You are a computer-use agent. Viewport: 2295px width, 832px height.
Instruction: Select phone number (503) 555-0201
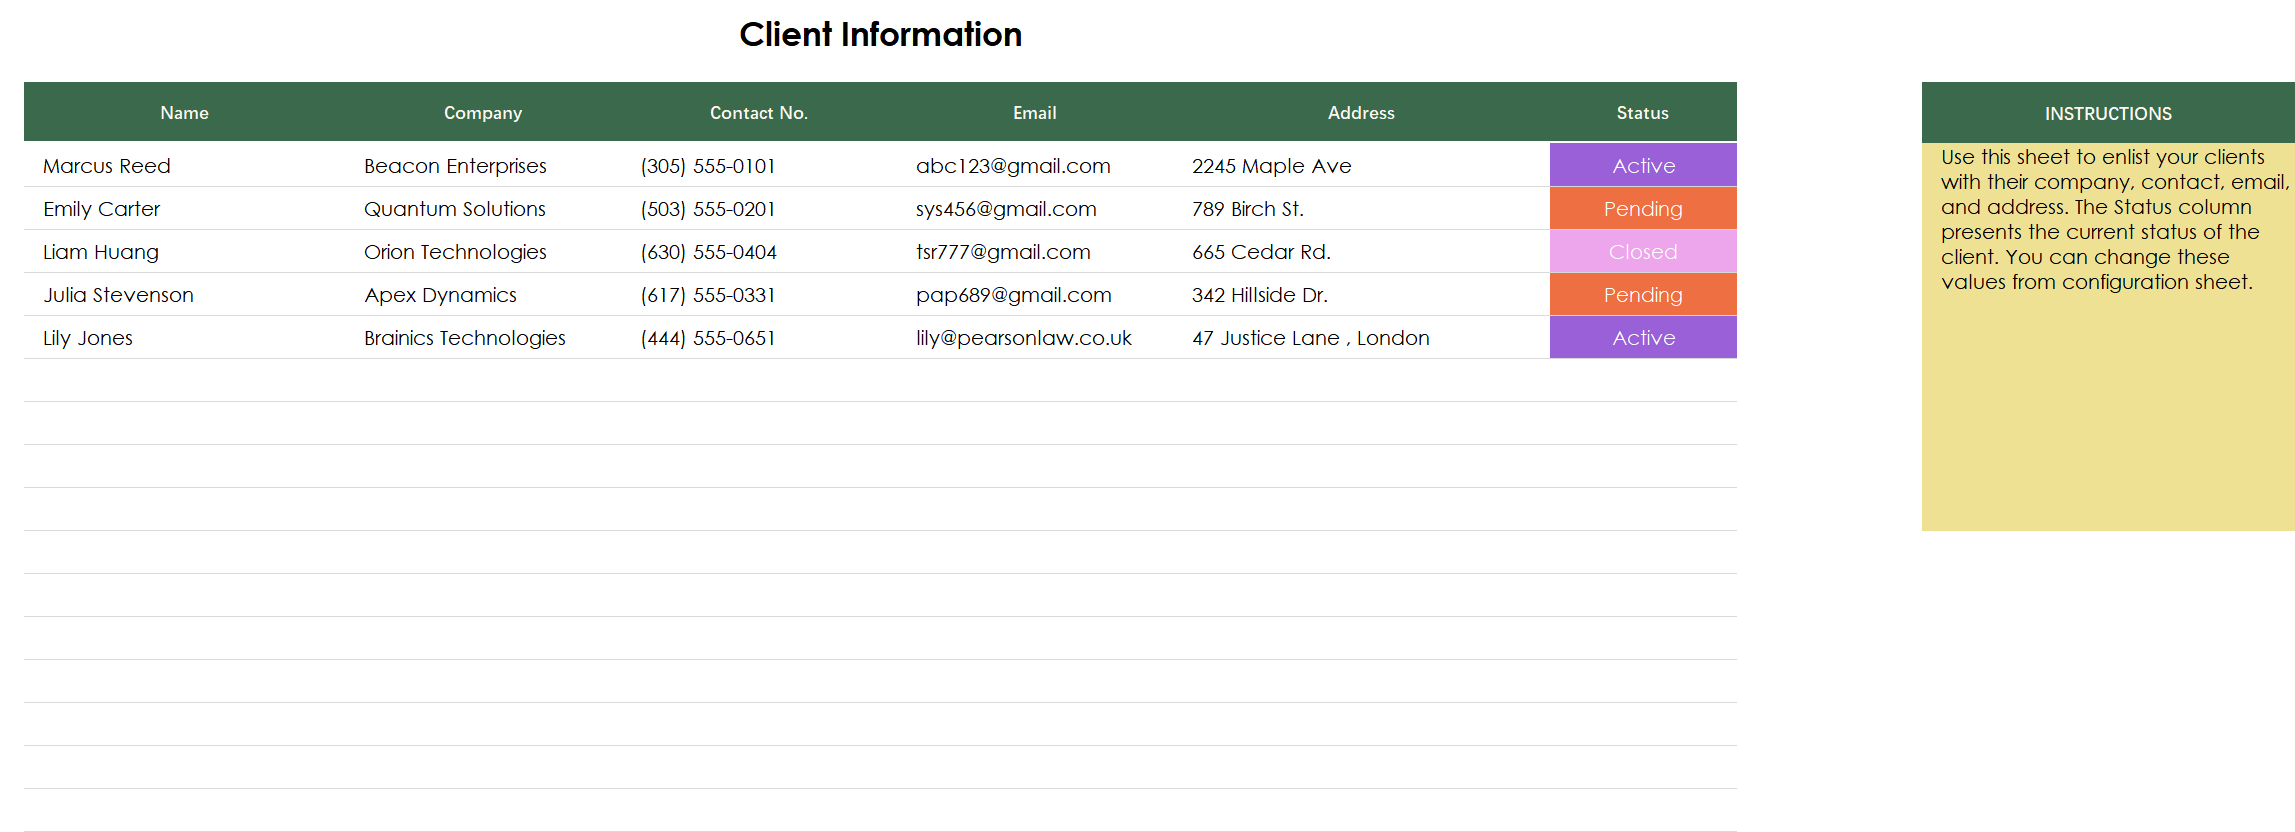(x=708, y=209)
